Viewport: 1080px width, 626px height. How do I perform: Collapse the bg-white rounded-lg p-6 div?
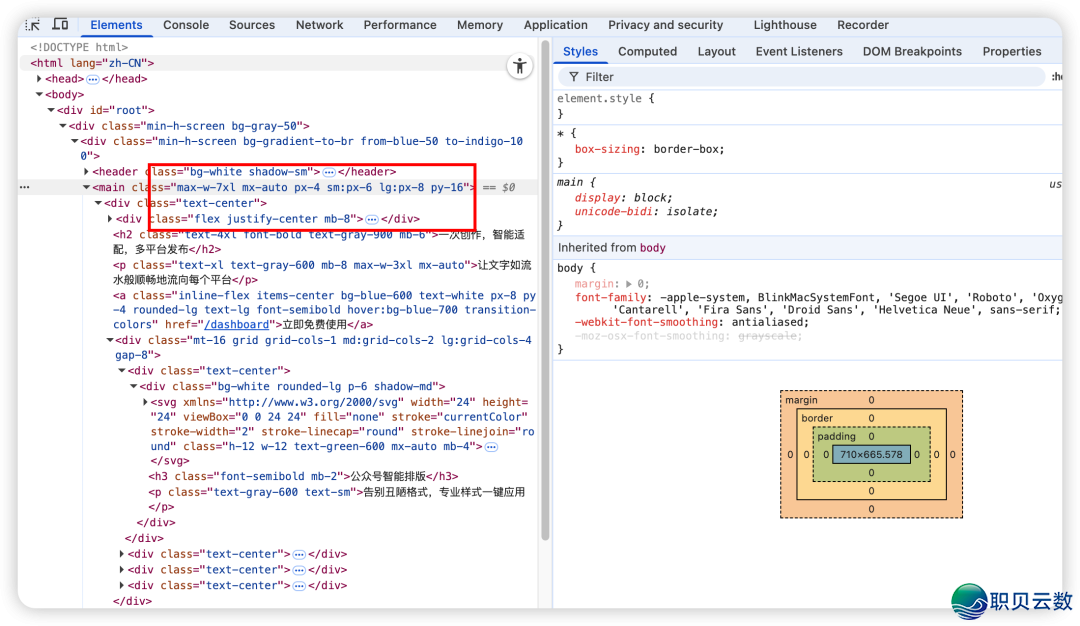pos(134,386)
